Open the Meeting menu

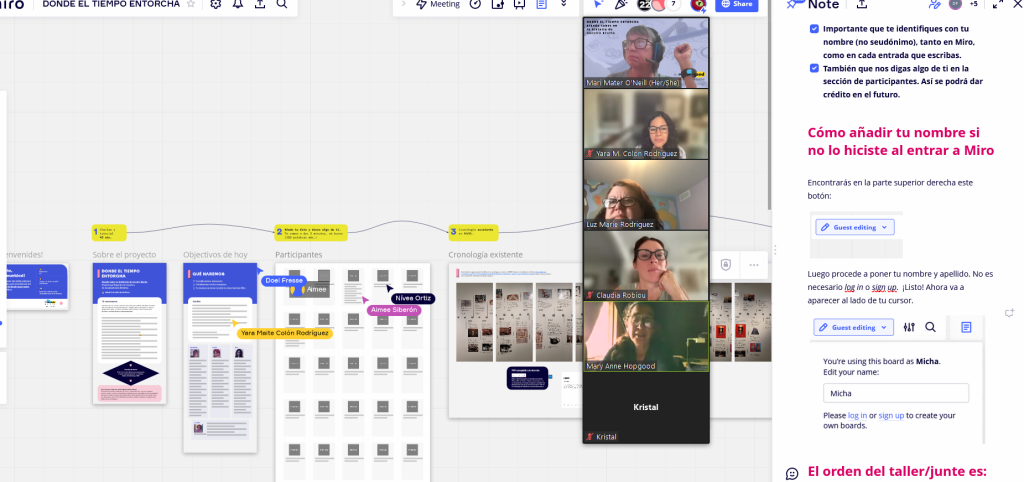click(x=438, y=4)
